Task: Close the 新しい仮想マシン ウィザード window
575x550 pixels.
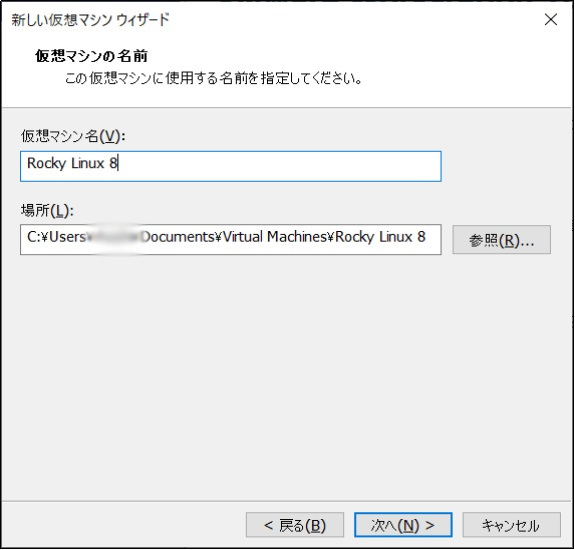Action: [x=551, y=19]
